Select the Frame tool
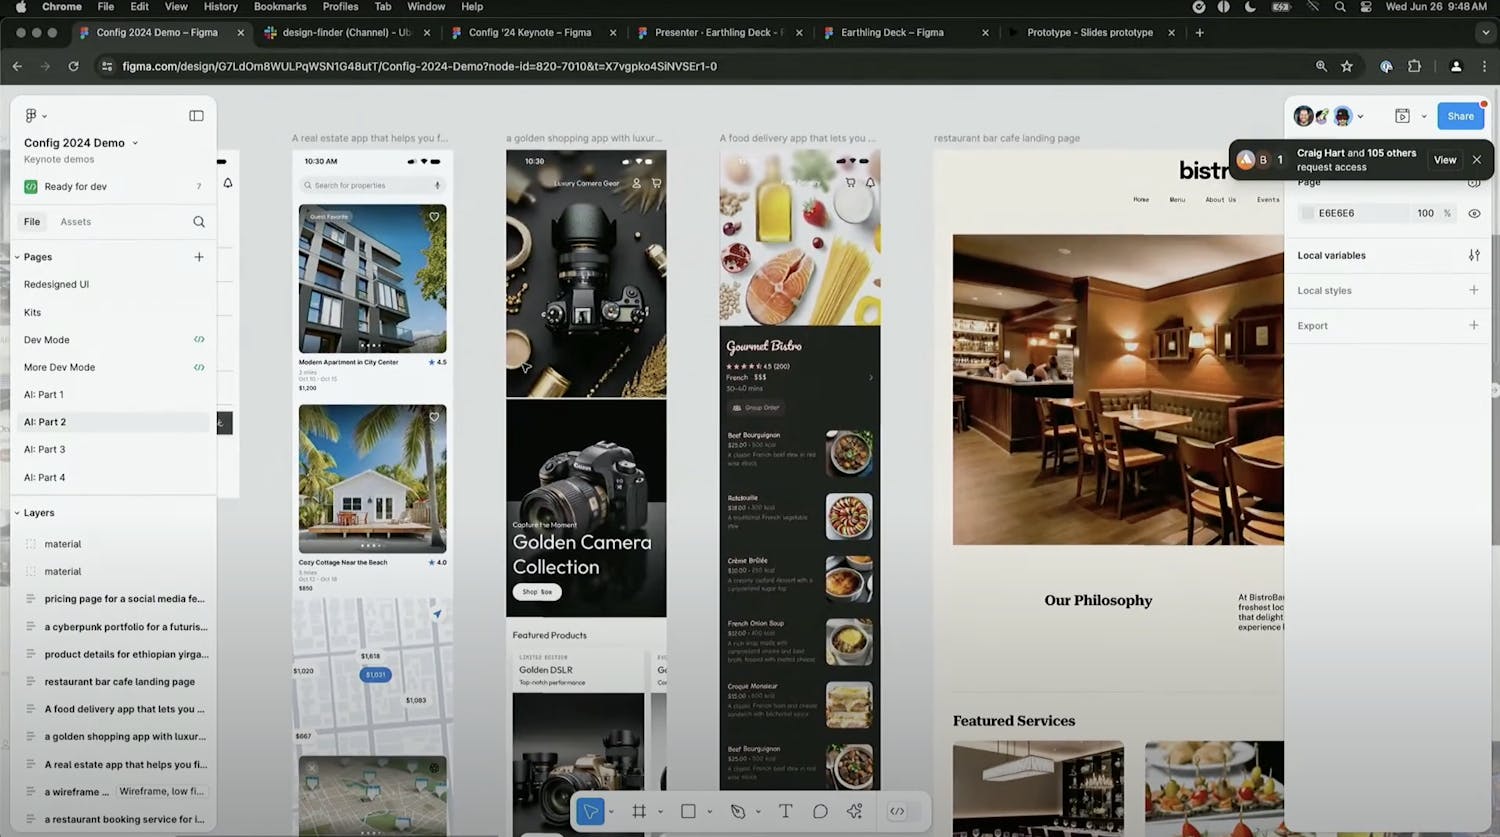Viewport: 1500px width, 837px height. [x=639, y=811]
